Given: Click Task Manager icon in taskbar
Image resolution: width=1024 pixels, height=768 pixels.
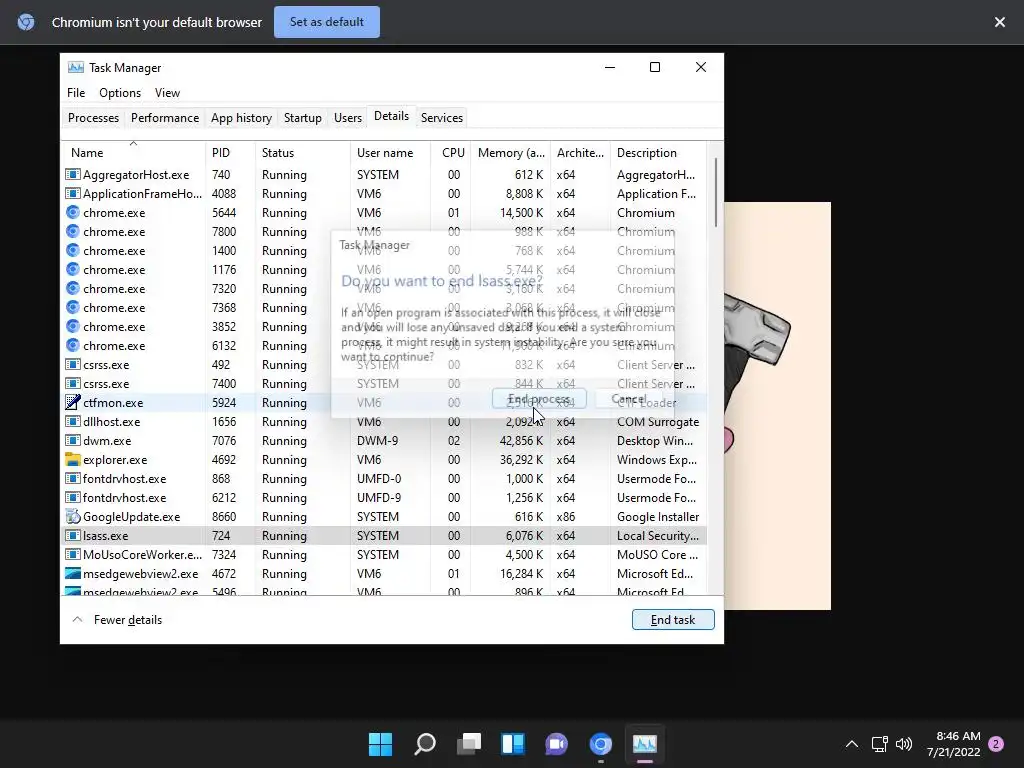Looking at the screenshot, I should point(645,744).
